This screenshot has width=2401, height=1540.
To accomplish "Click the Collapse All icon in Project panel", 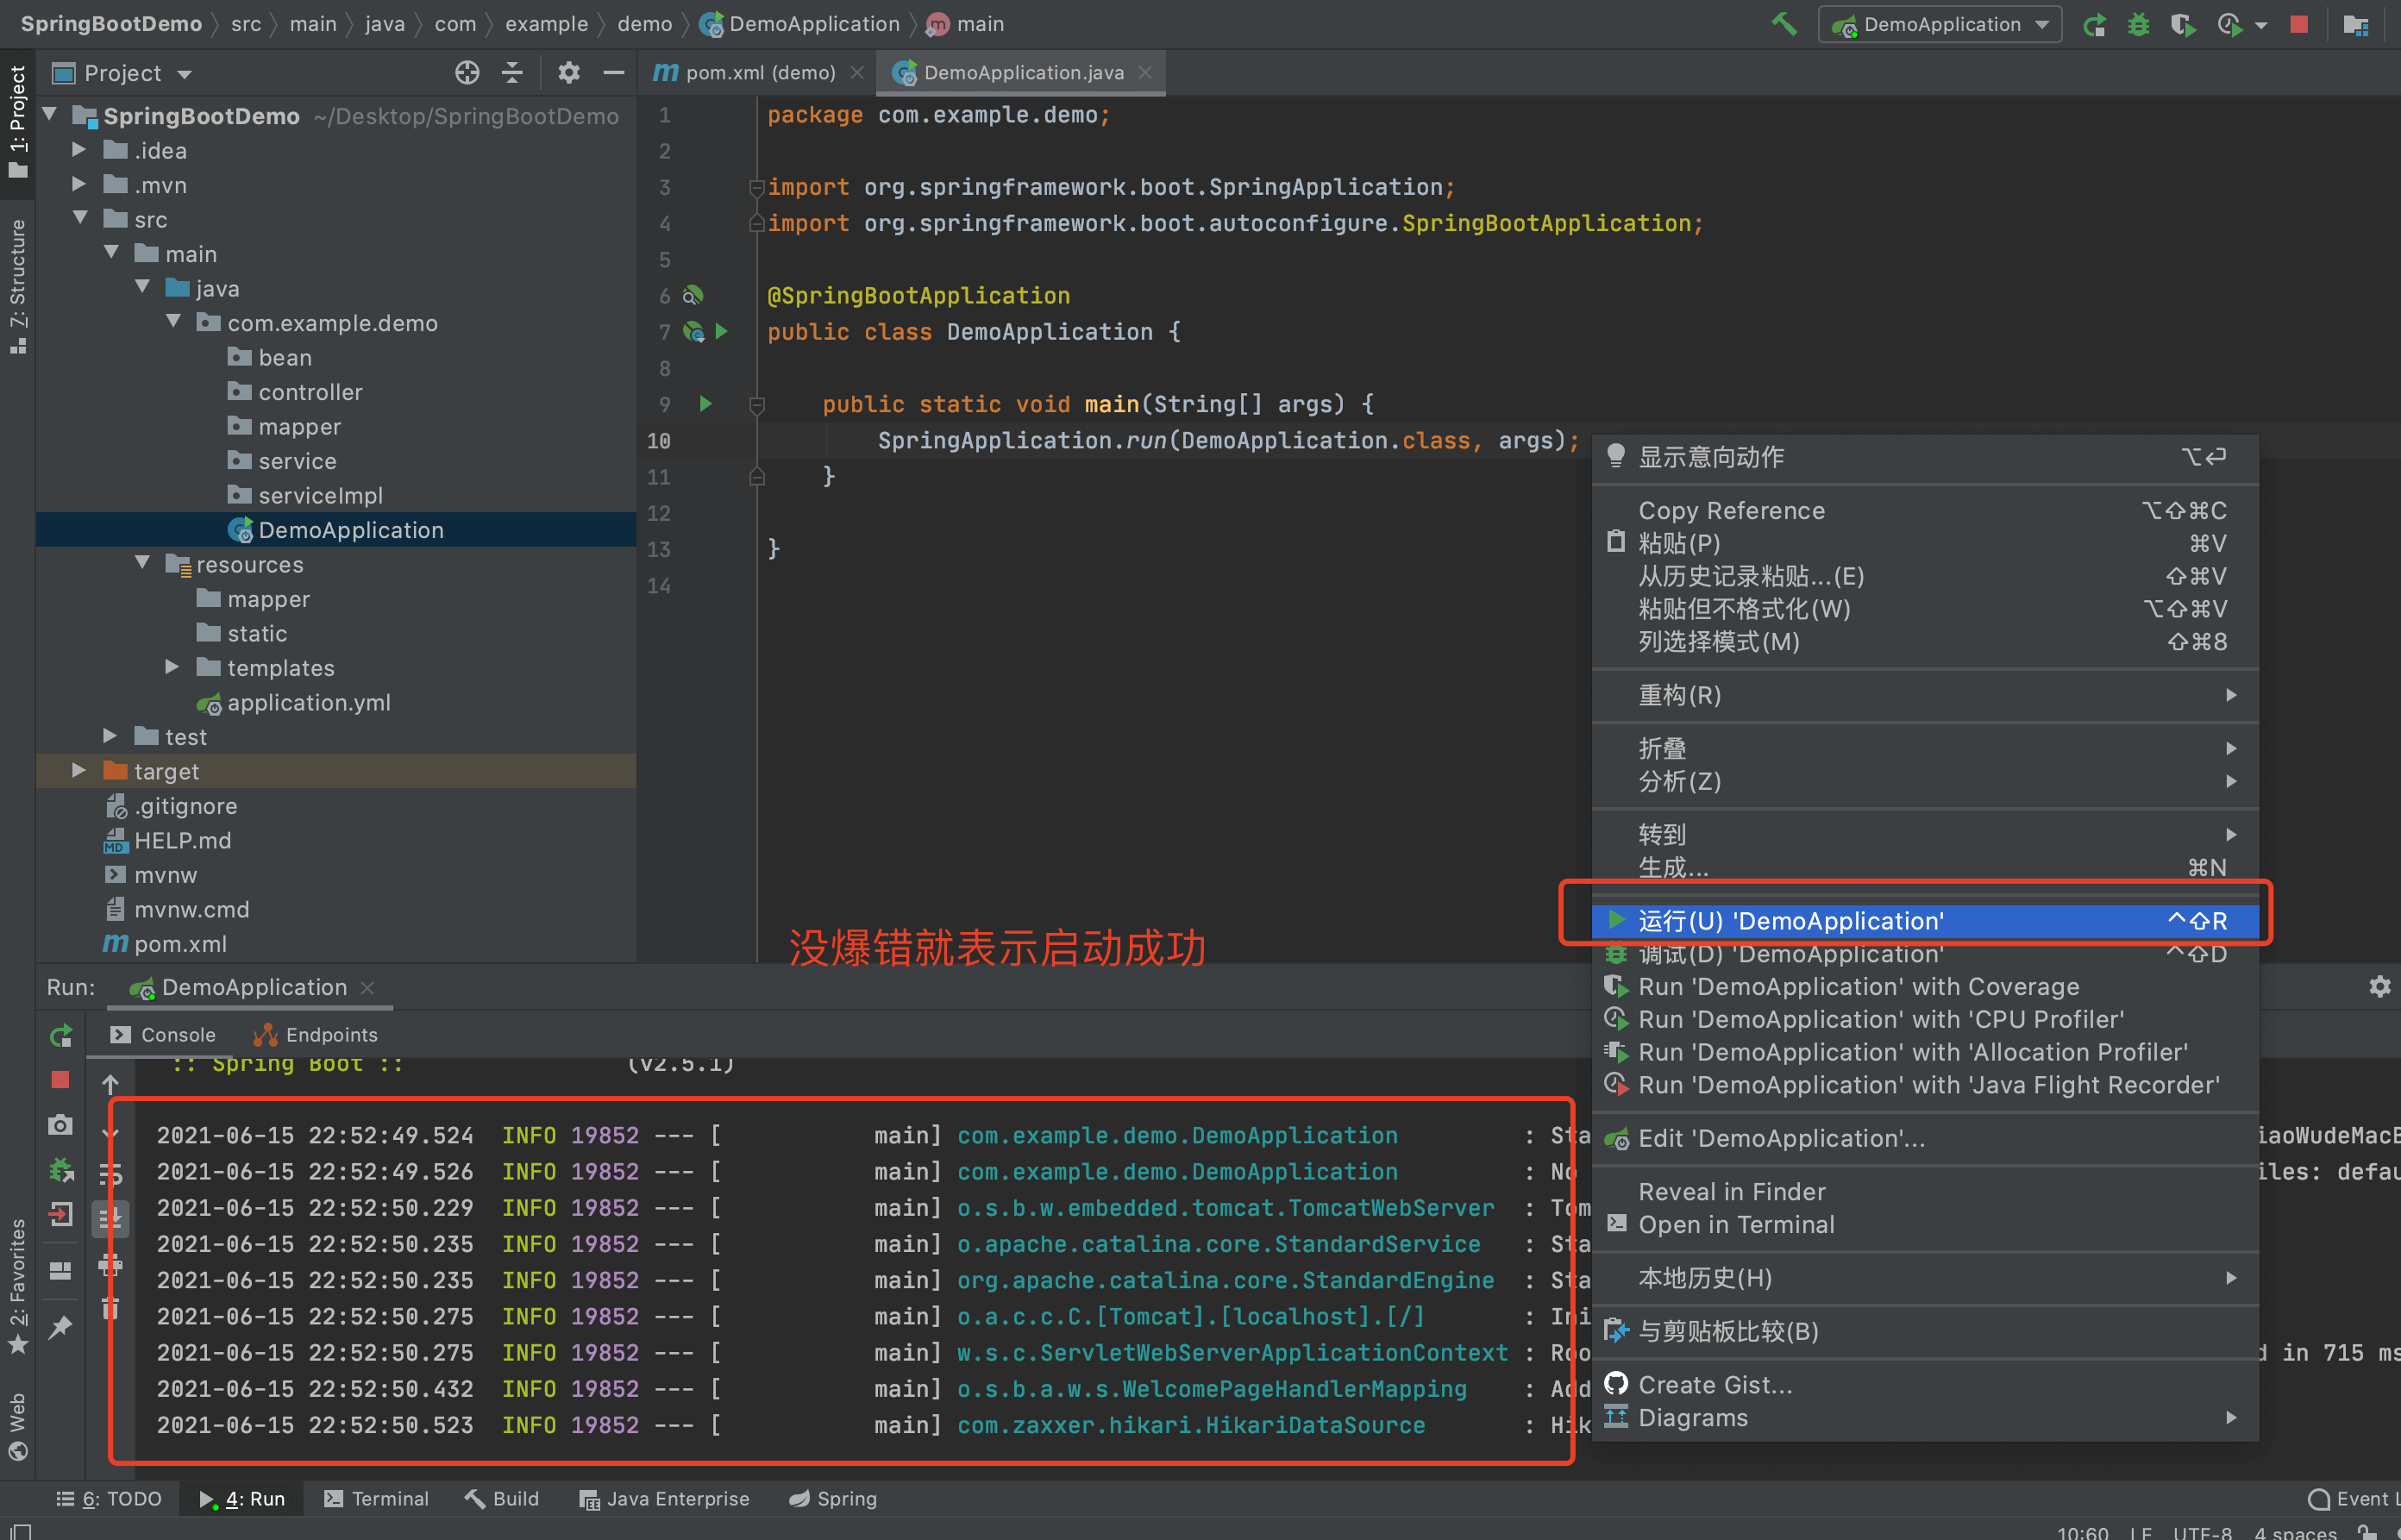I will point(512,72).
